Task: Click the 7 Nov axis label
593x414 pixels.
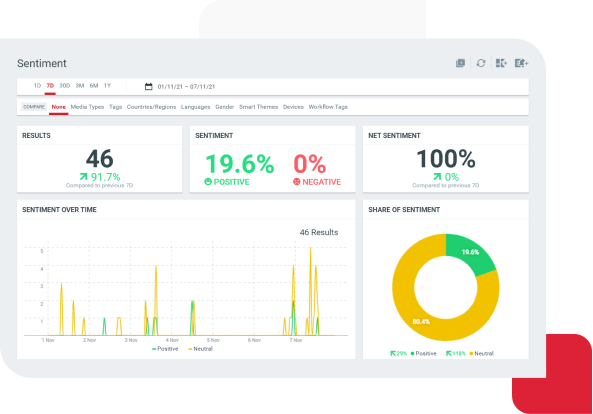Action: [296, 340]
